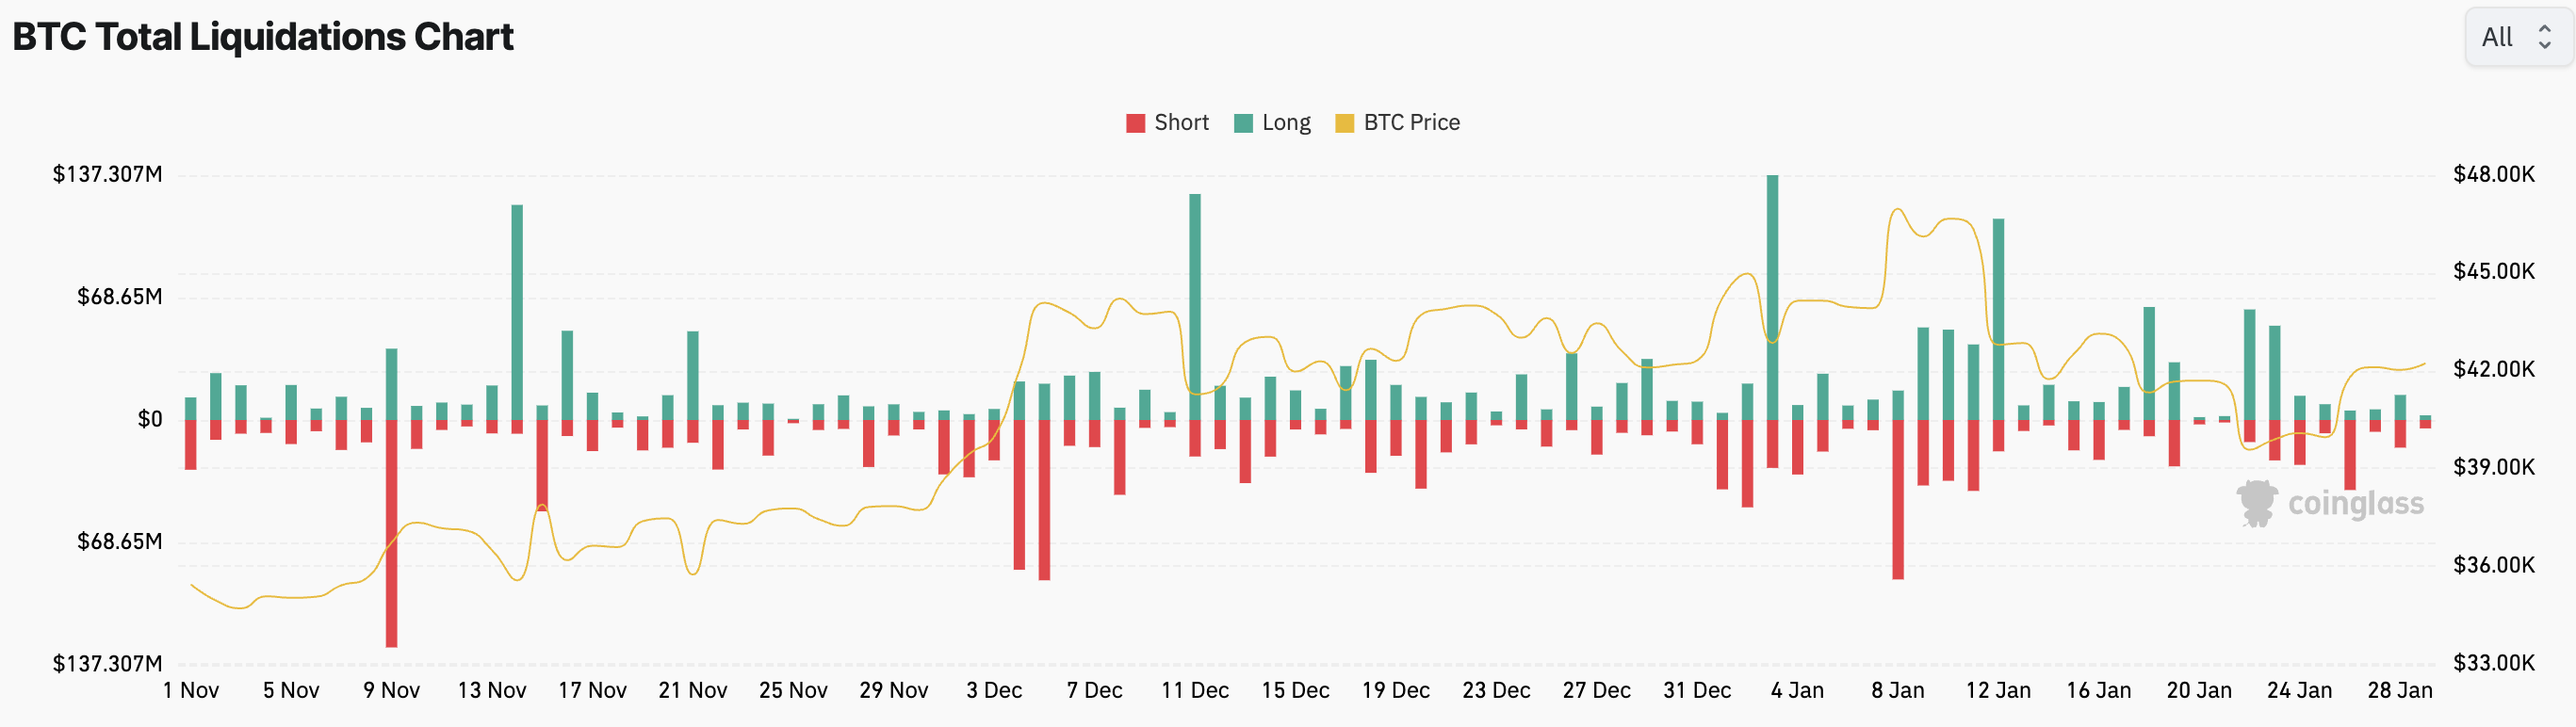Click the coinglass mascot logo icon

click(2257, 502)
